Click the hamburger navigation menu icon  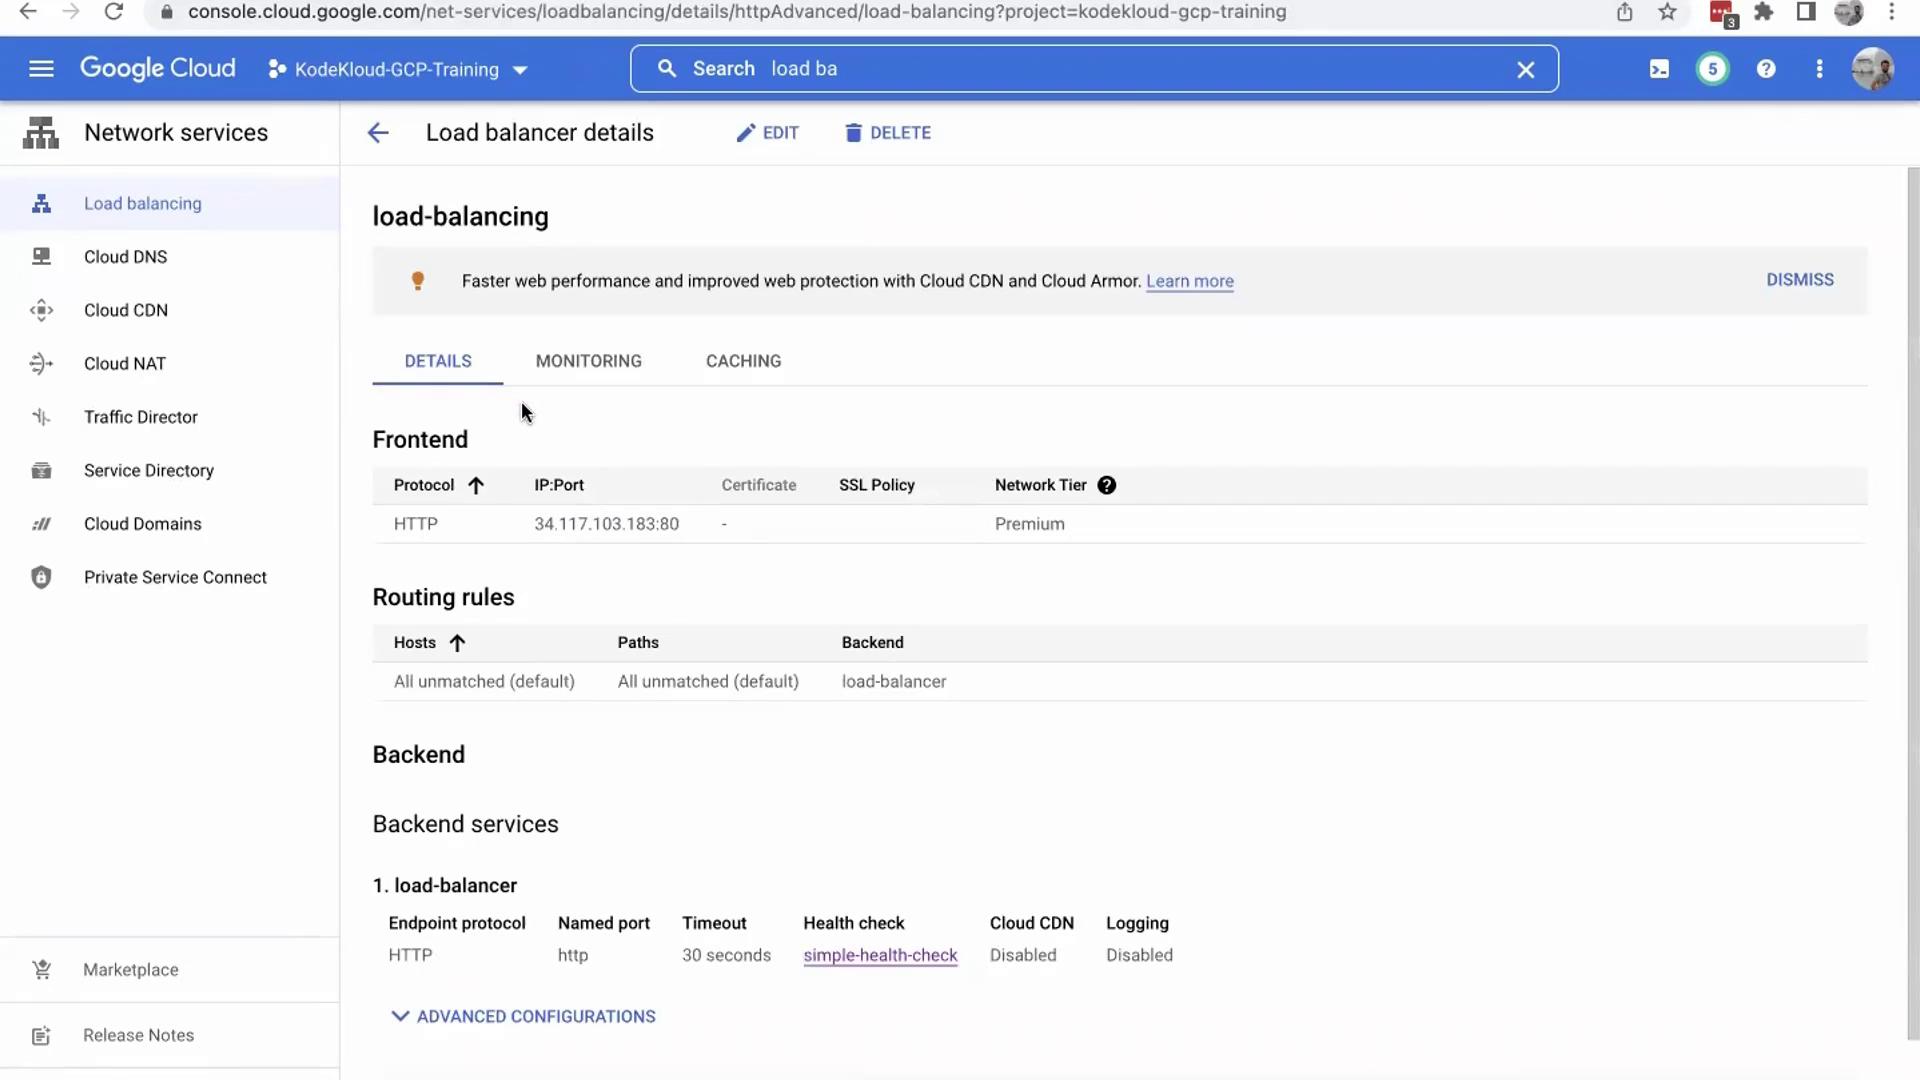click(x=41, y=69)
